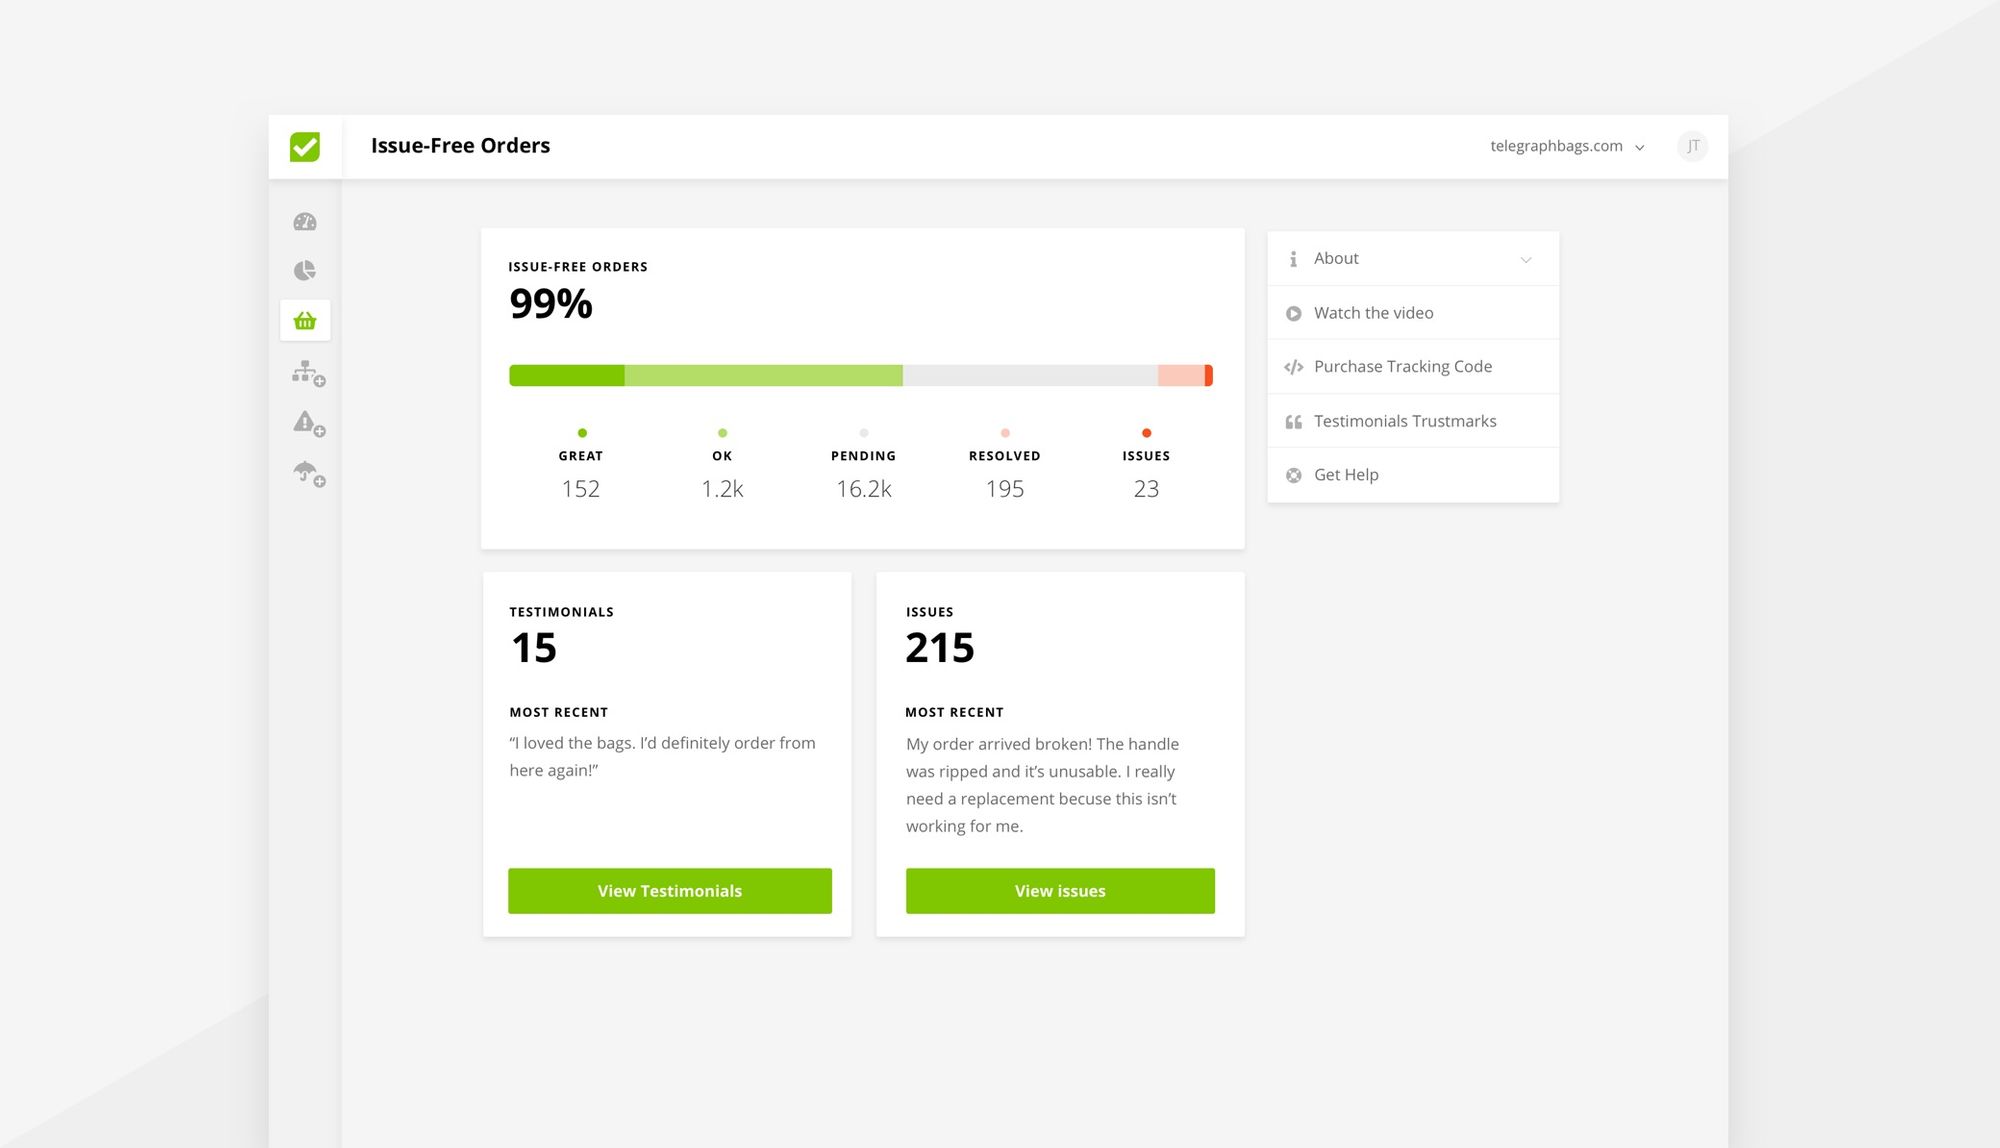Open the JT user avatar menu

[x=1692, y=146]
